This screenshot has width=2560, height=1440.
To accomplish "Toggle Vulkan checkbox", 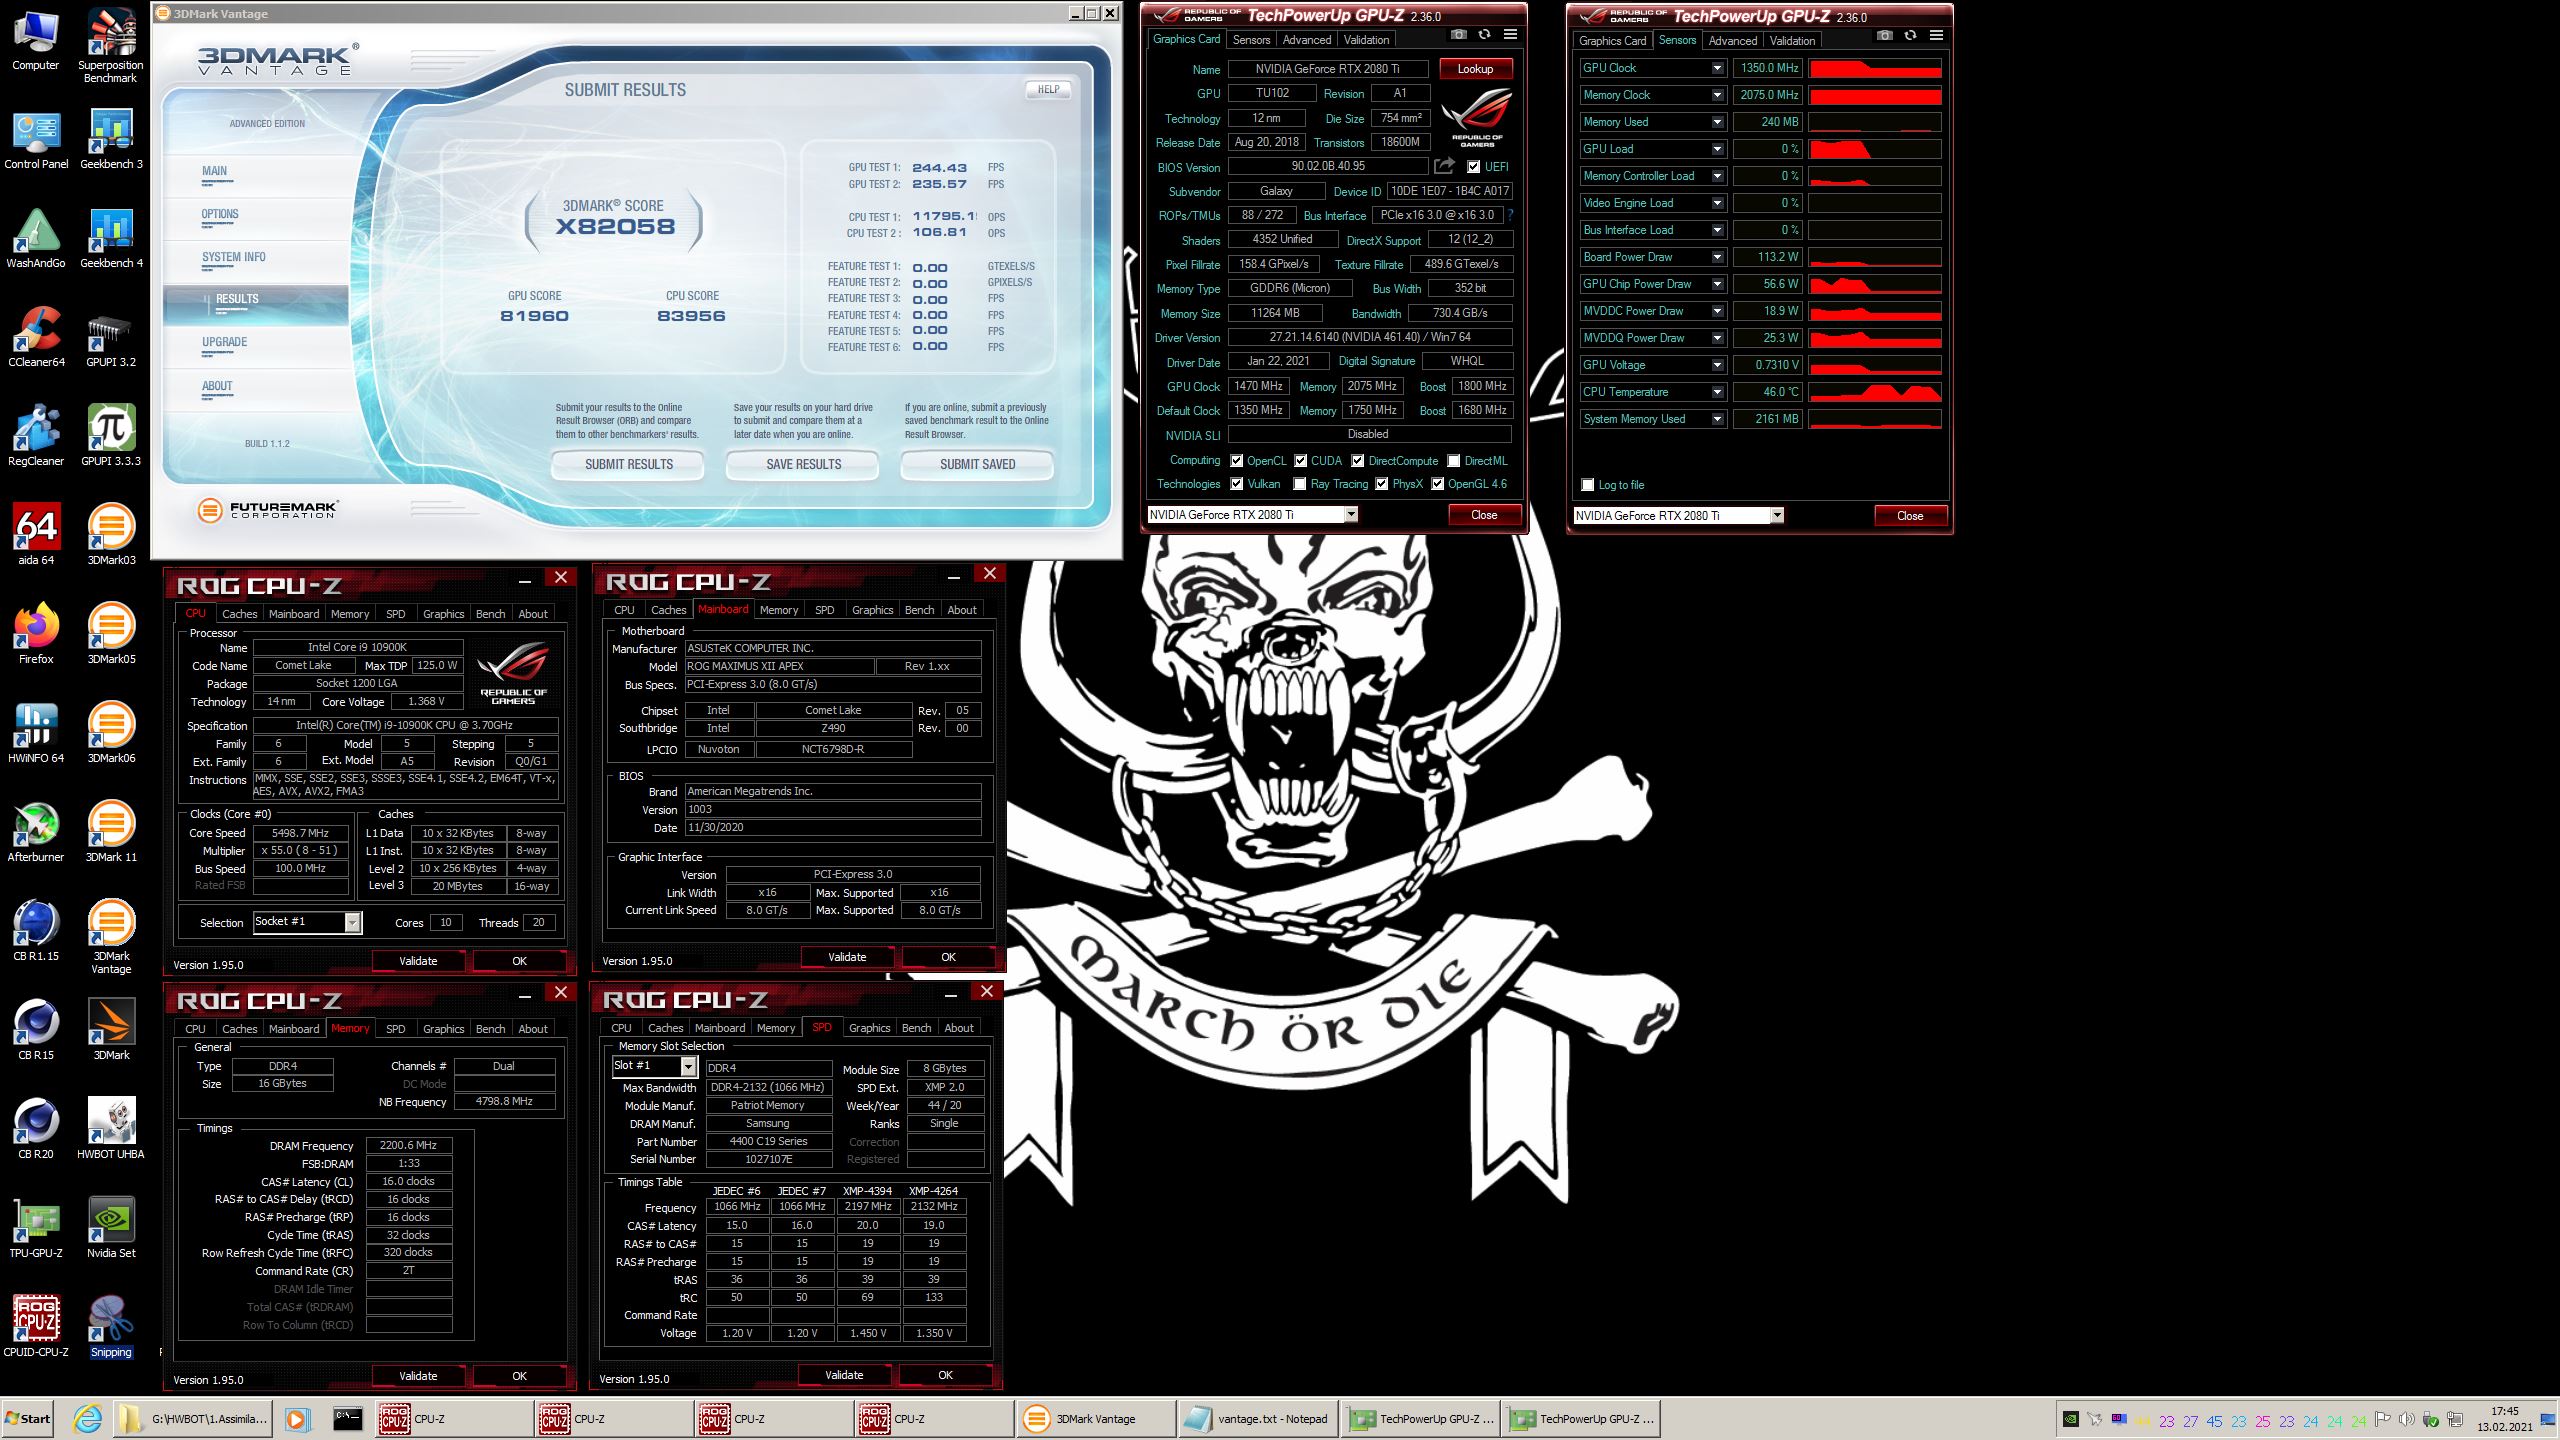I will click(1236, 484).
